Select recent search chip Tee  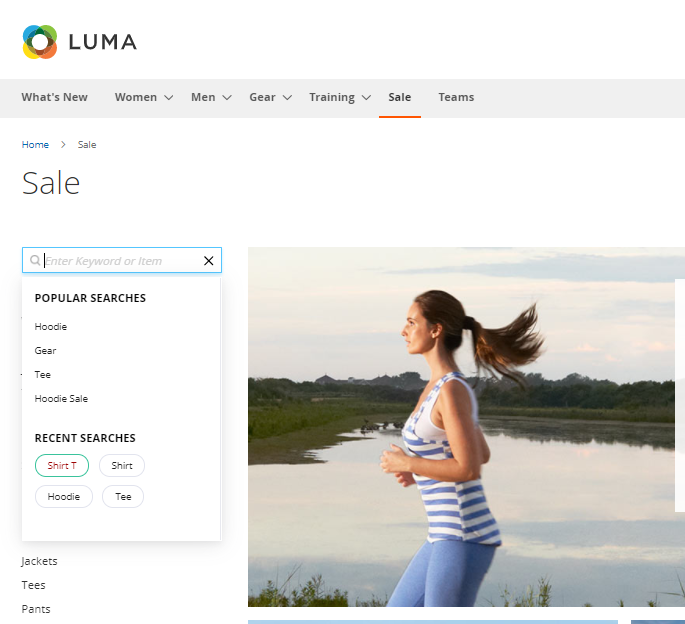pyautogui.click(x=123, y=497)
